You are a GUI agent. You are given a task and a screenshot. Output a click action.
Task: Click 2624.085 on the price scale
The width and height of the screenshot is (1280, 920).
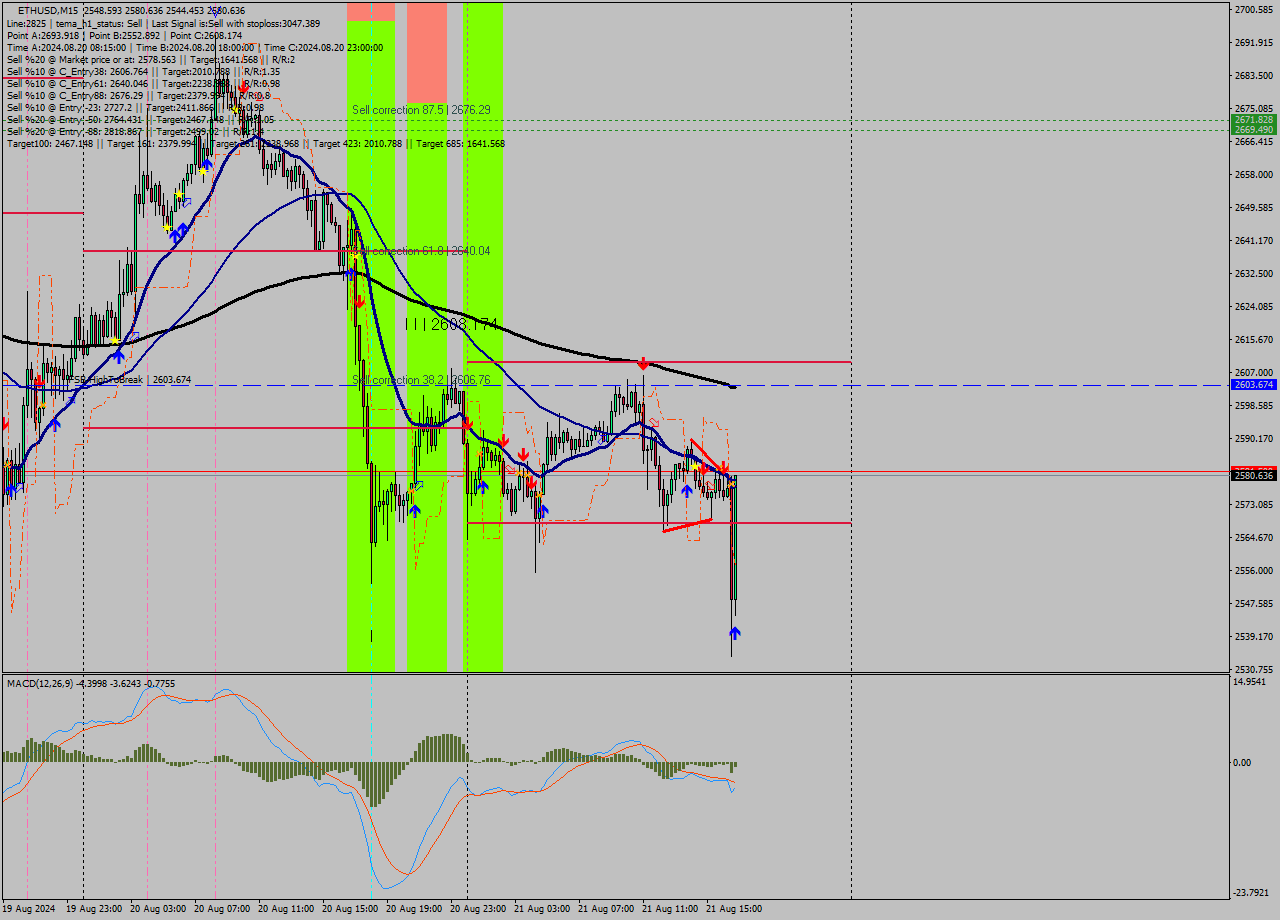1253,306
